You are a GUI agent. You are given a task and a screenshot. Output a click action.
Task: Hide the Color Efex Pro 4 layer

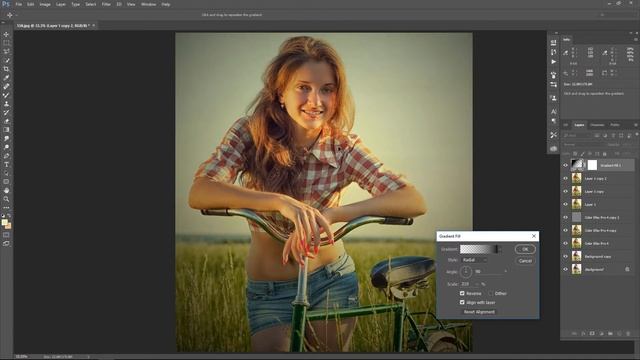click(566, 243)
